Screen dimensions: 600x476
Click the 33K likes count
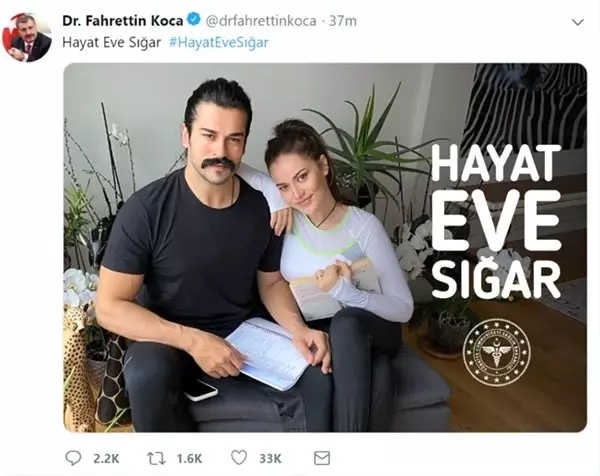point(270,458)
